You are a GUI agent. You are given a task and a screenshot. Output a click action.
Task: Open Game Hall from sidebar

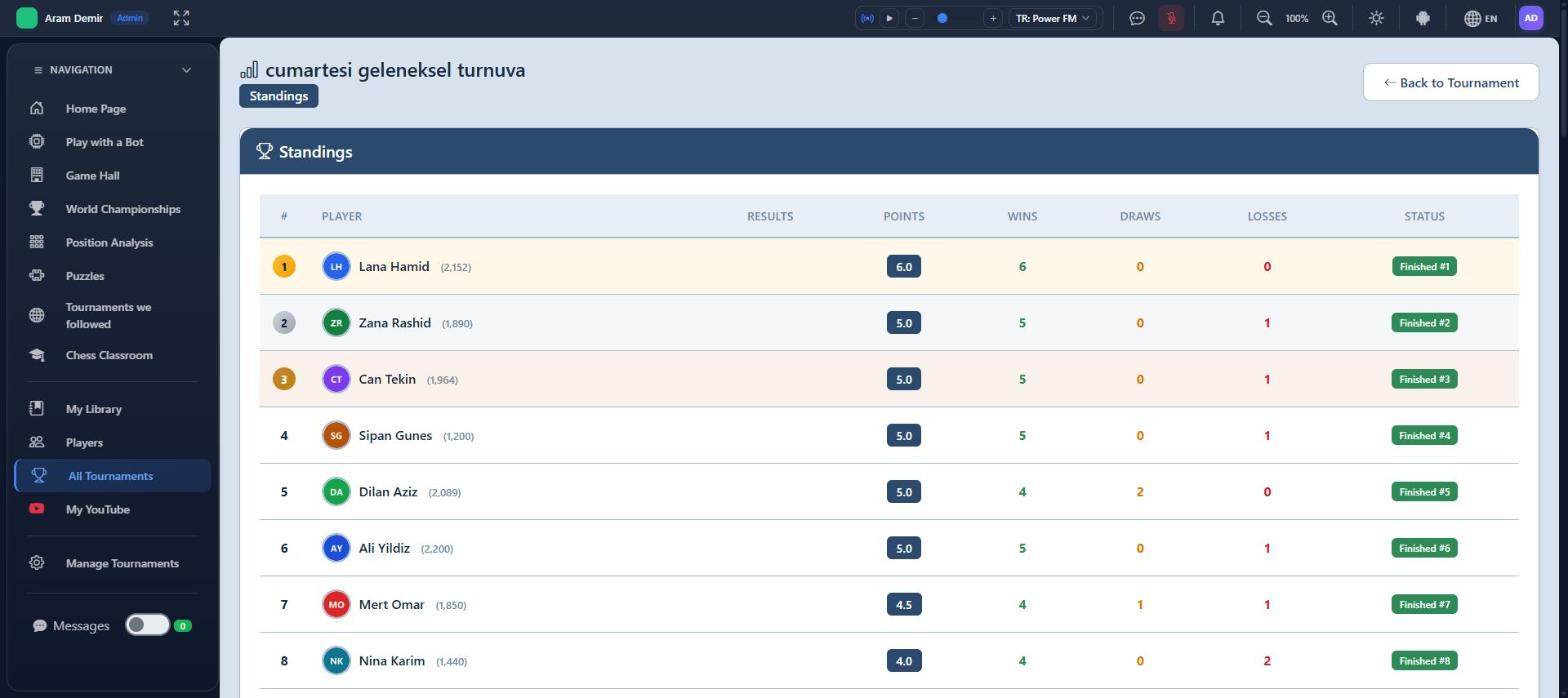point(112,175)
